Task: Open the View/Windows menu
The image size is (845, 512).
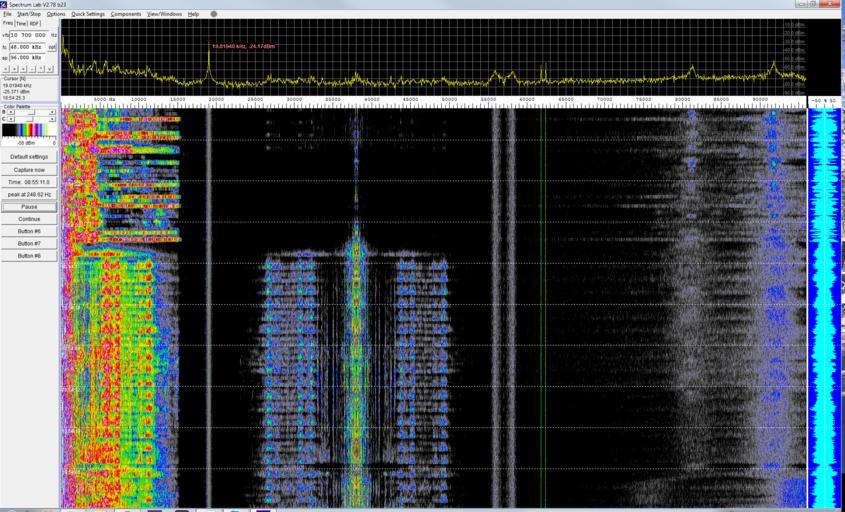Action: (164, 14)
